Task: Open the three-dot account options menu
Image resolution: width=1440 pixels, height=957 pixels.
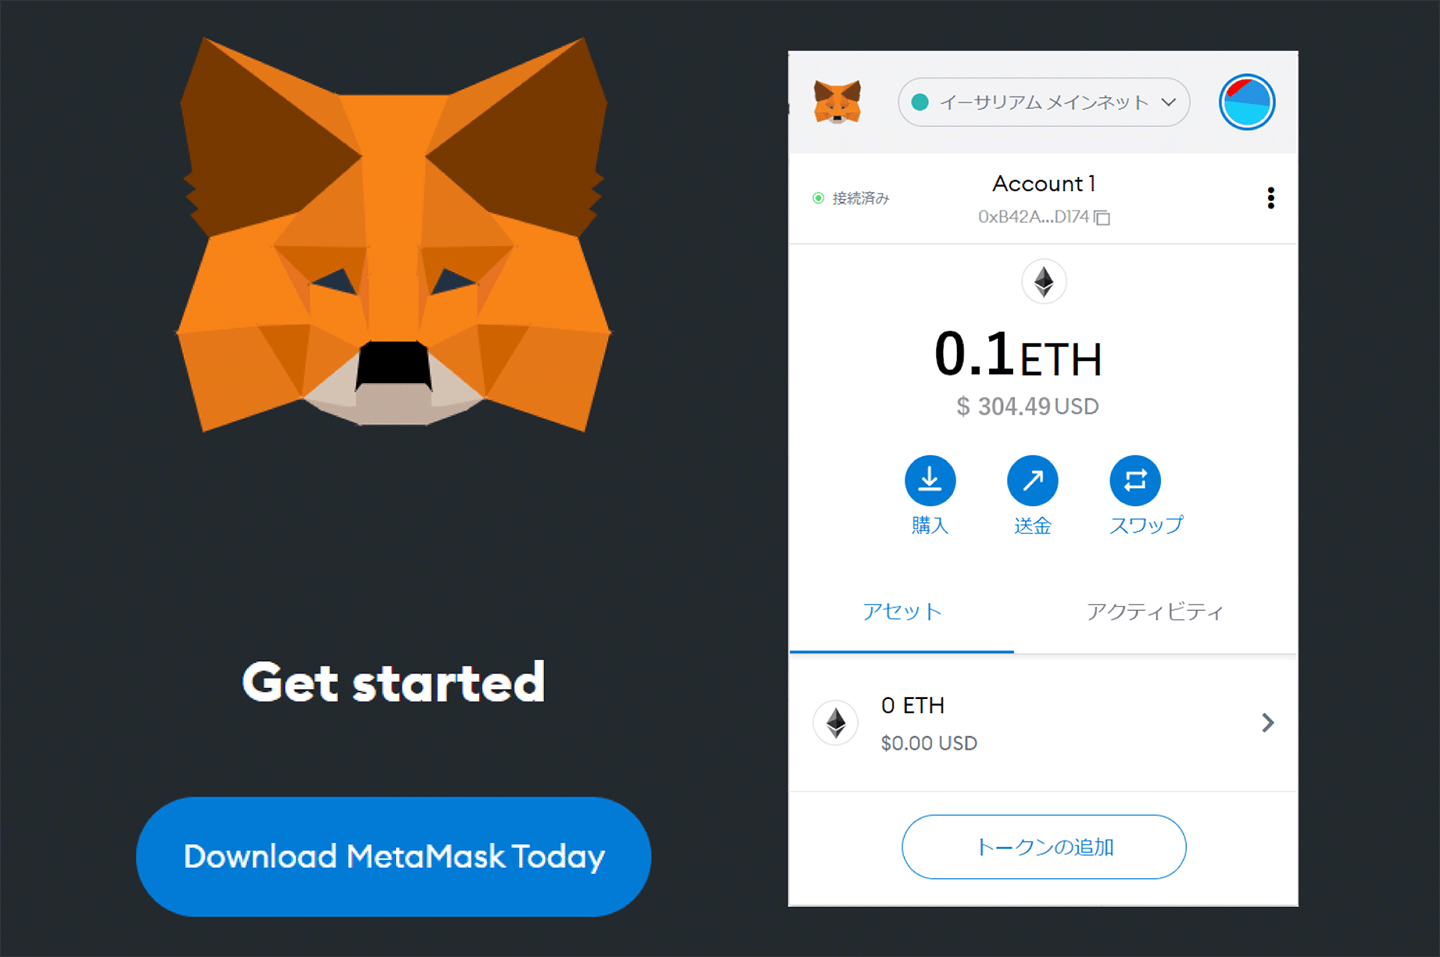Action: point(1271,198)
